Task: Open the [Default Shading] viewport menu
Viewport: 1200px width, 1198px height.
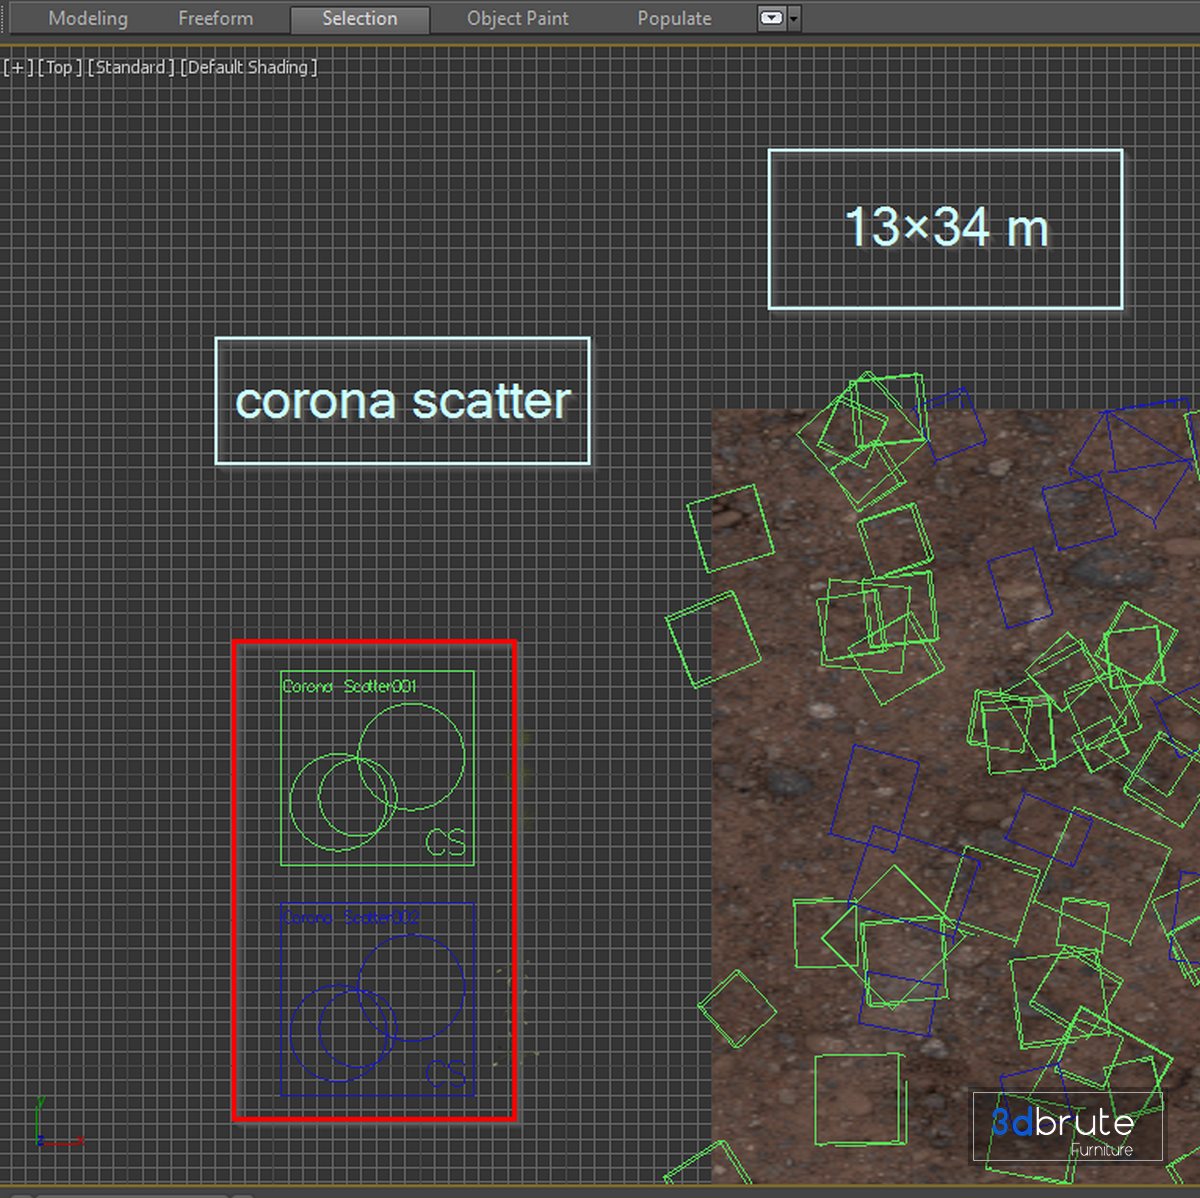Action: click(x=248, y=67)
